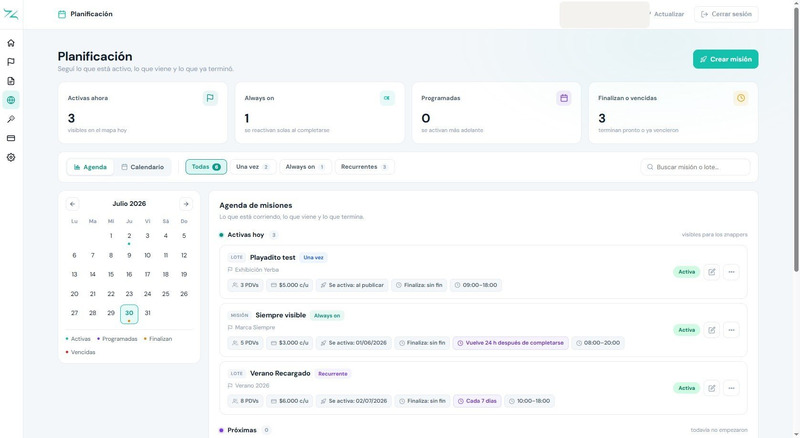Image resolution: width=800 pixels, height=438 pixels.
Task: Open the settings gear icon in the sidebar
Action: [11, 157]
